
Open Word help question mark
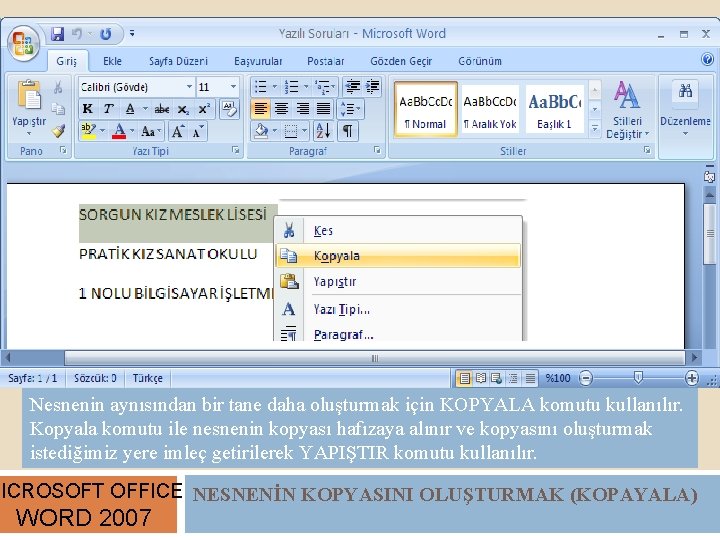pos(708,59)
